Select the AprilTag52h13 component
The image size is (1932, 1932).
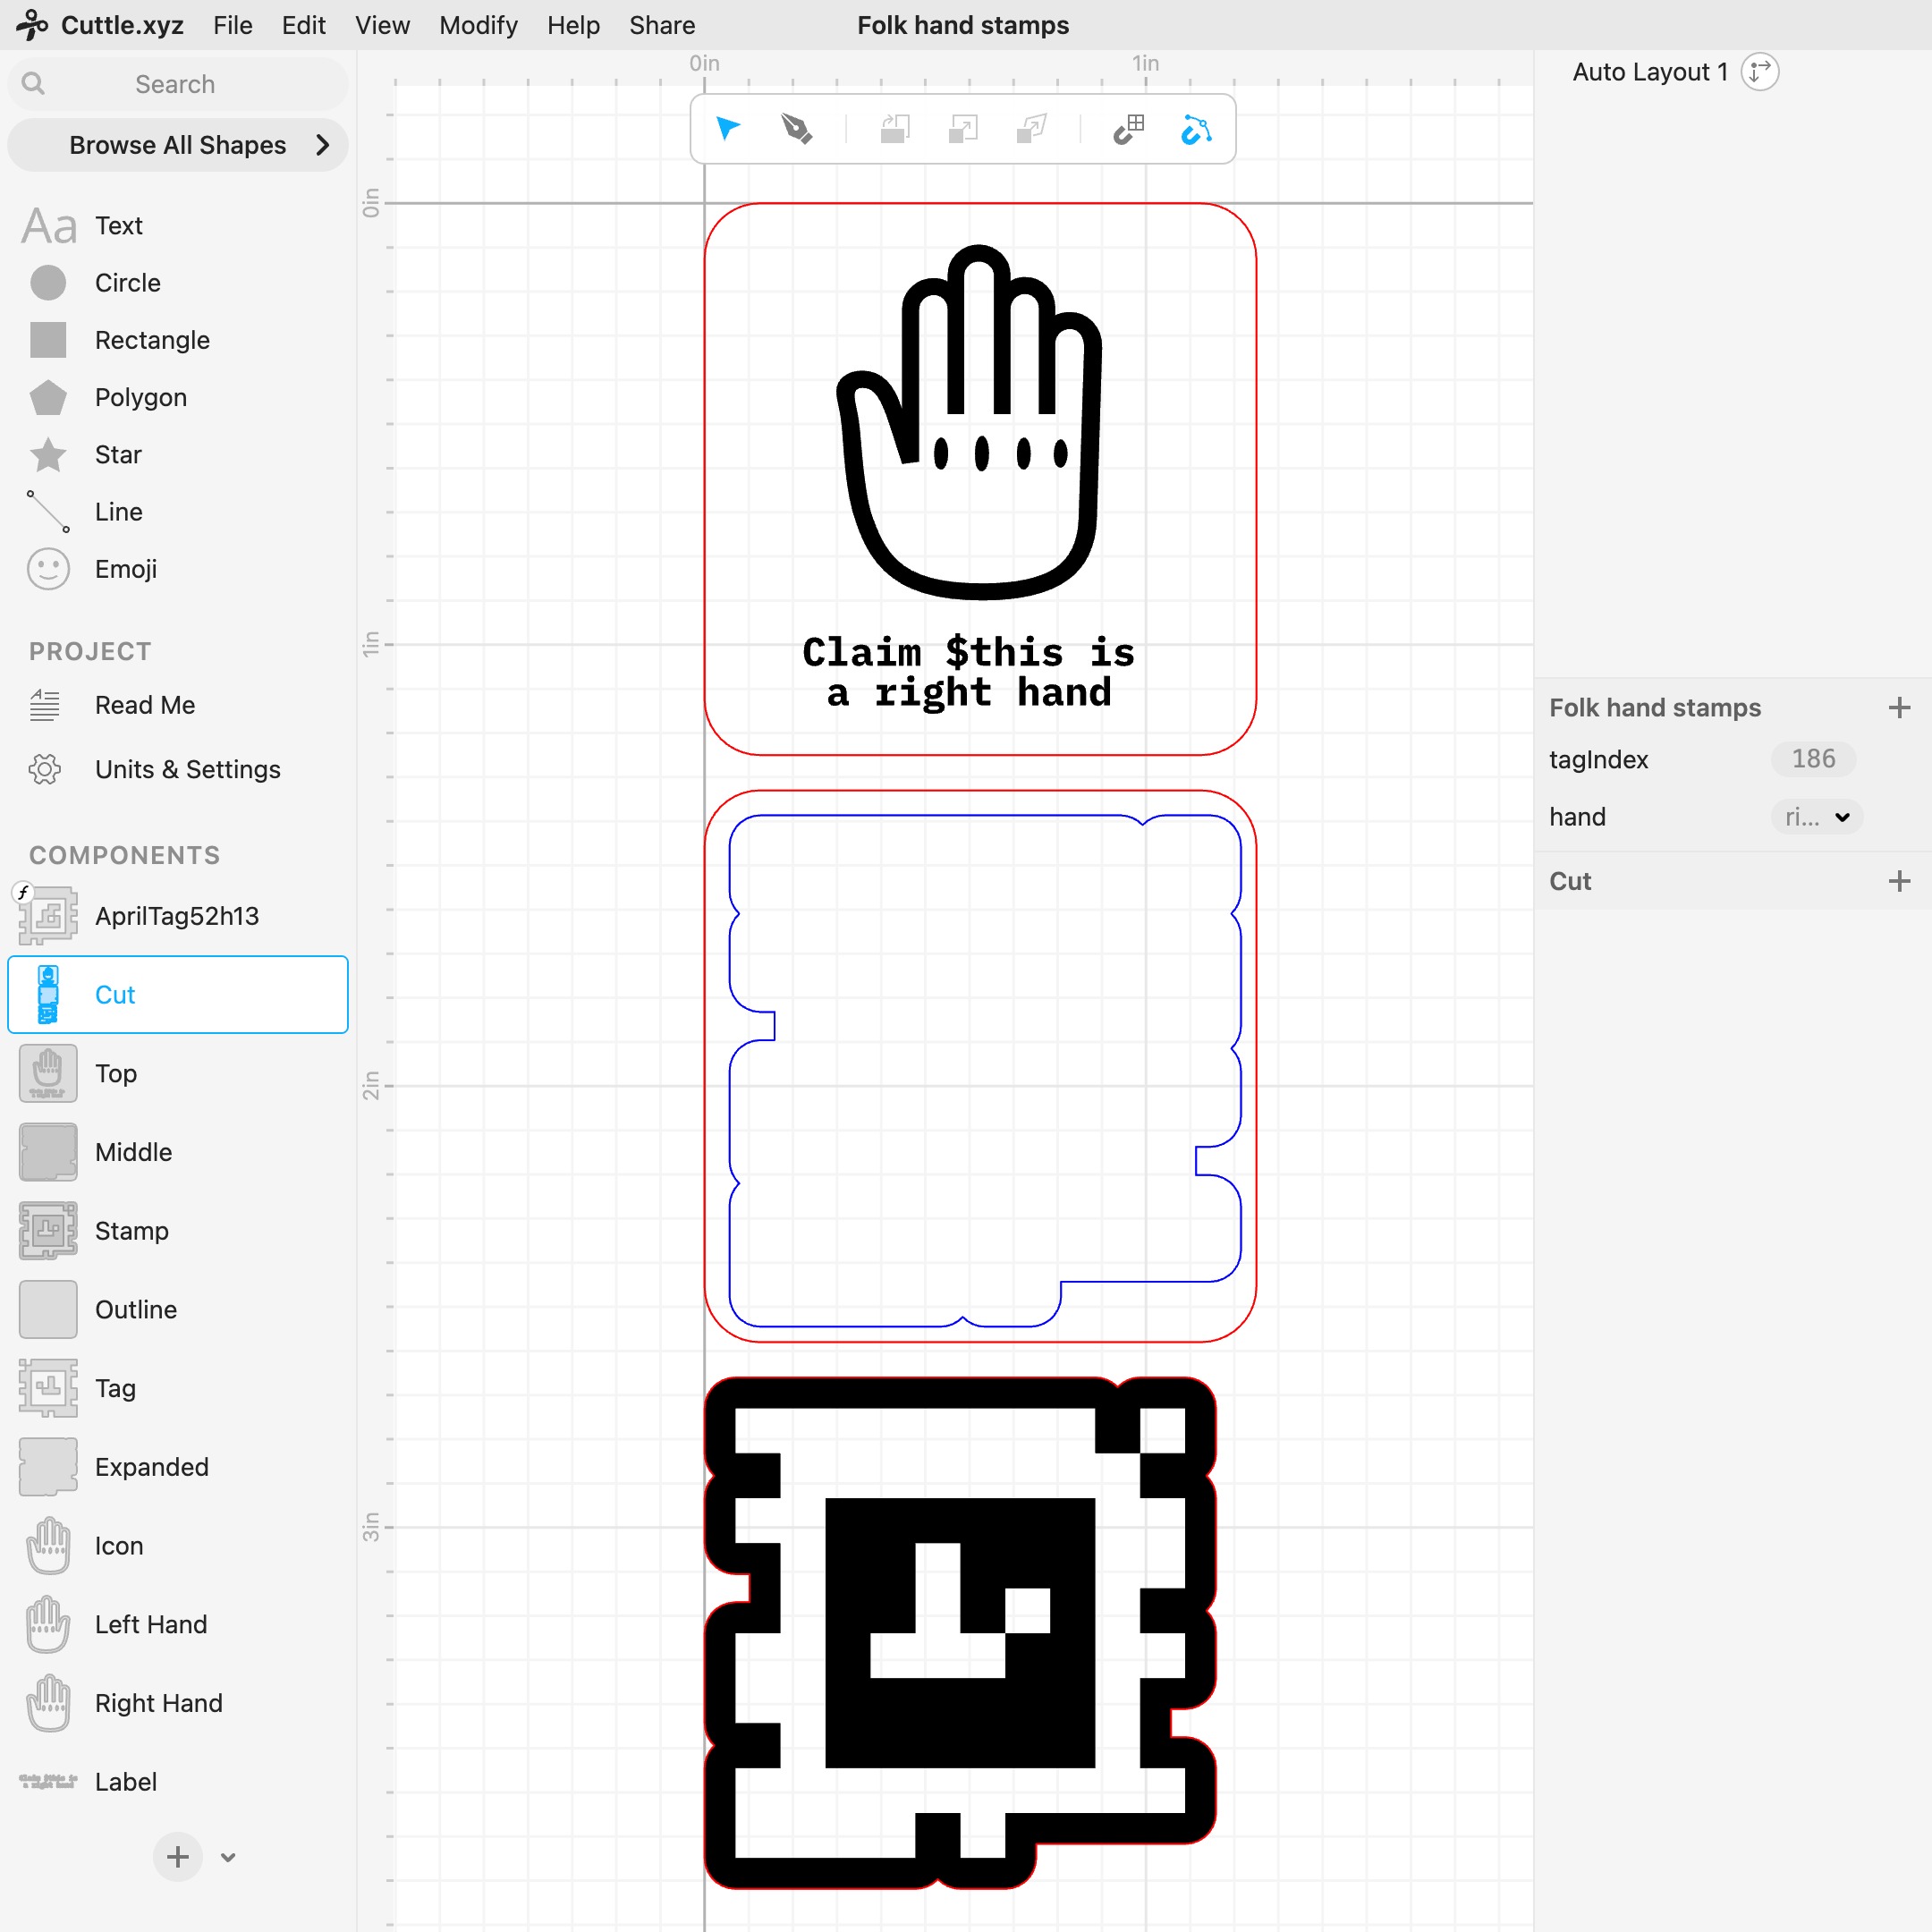click(x=178, y=916)
